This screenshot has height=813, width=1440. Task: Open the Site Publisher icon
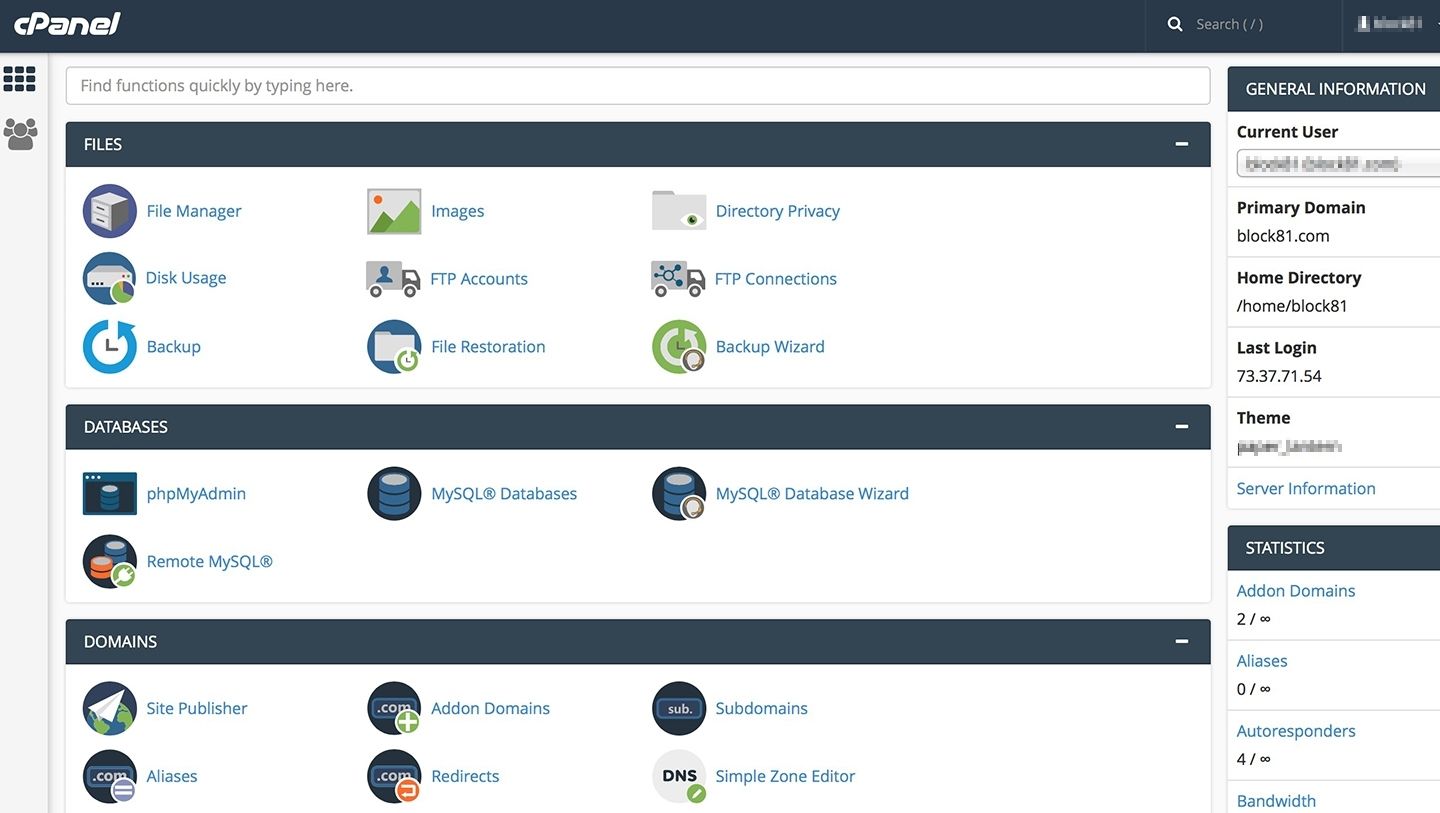coord(109,708)
